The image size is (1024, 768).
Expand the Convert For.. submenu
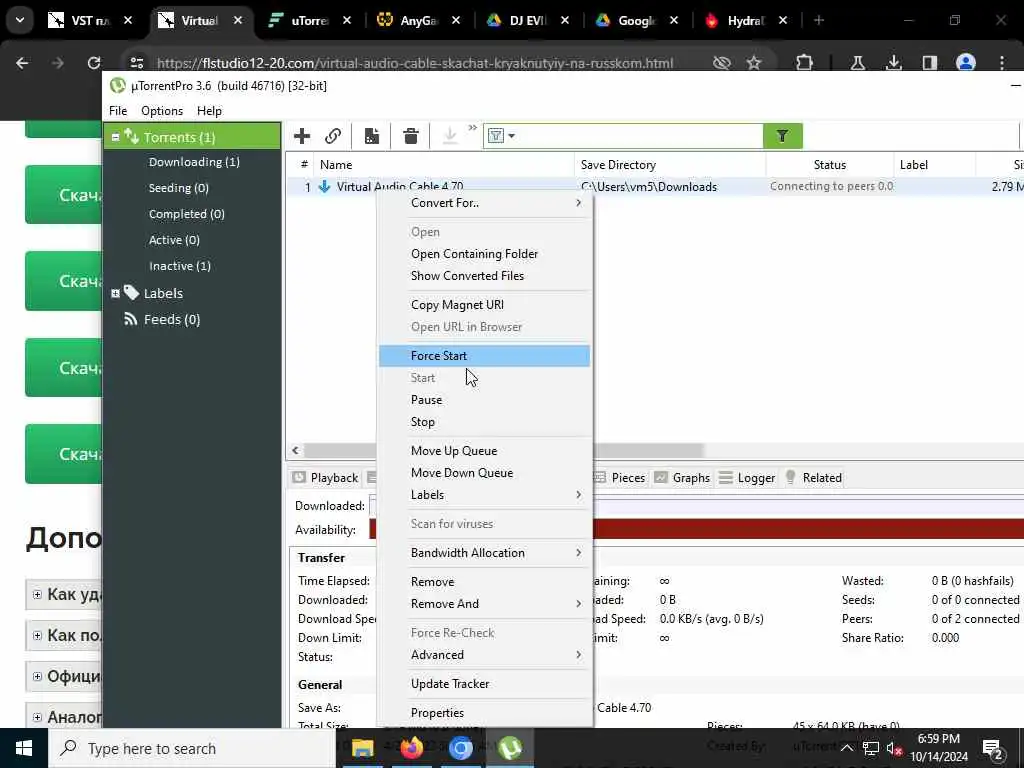484,203
